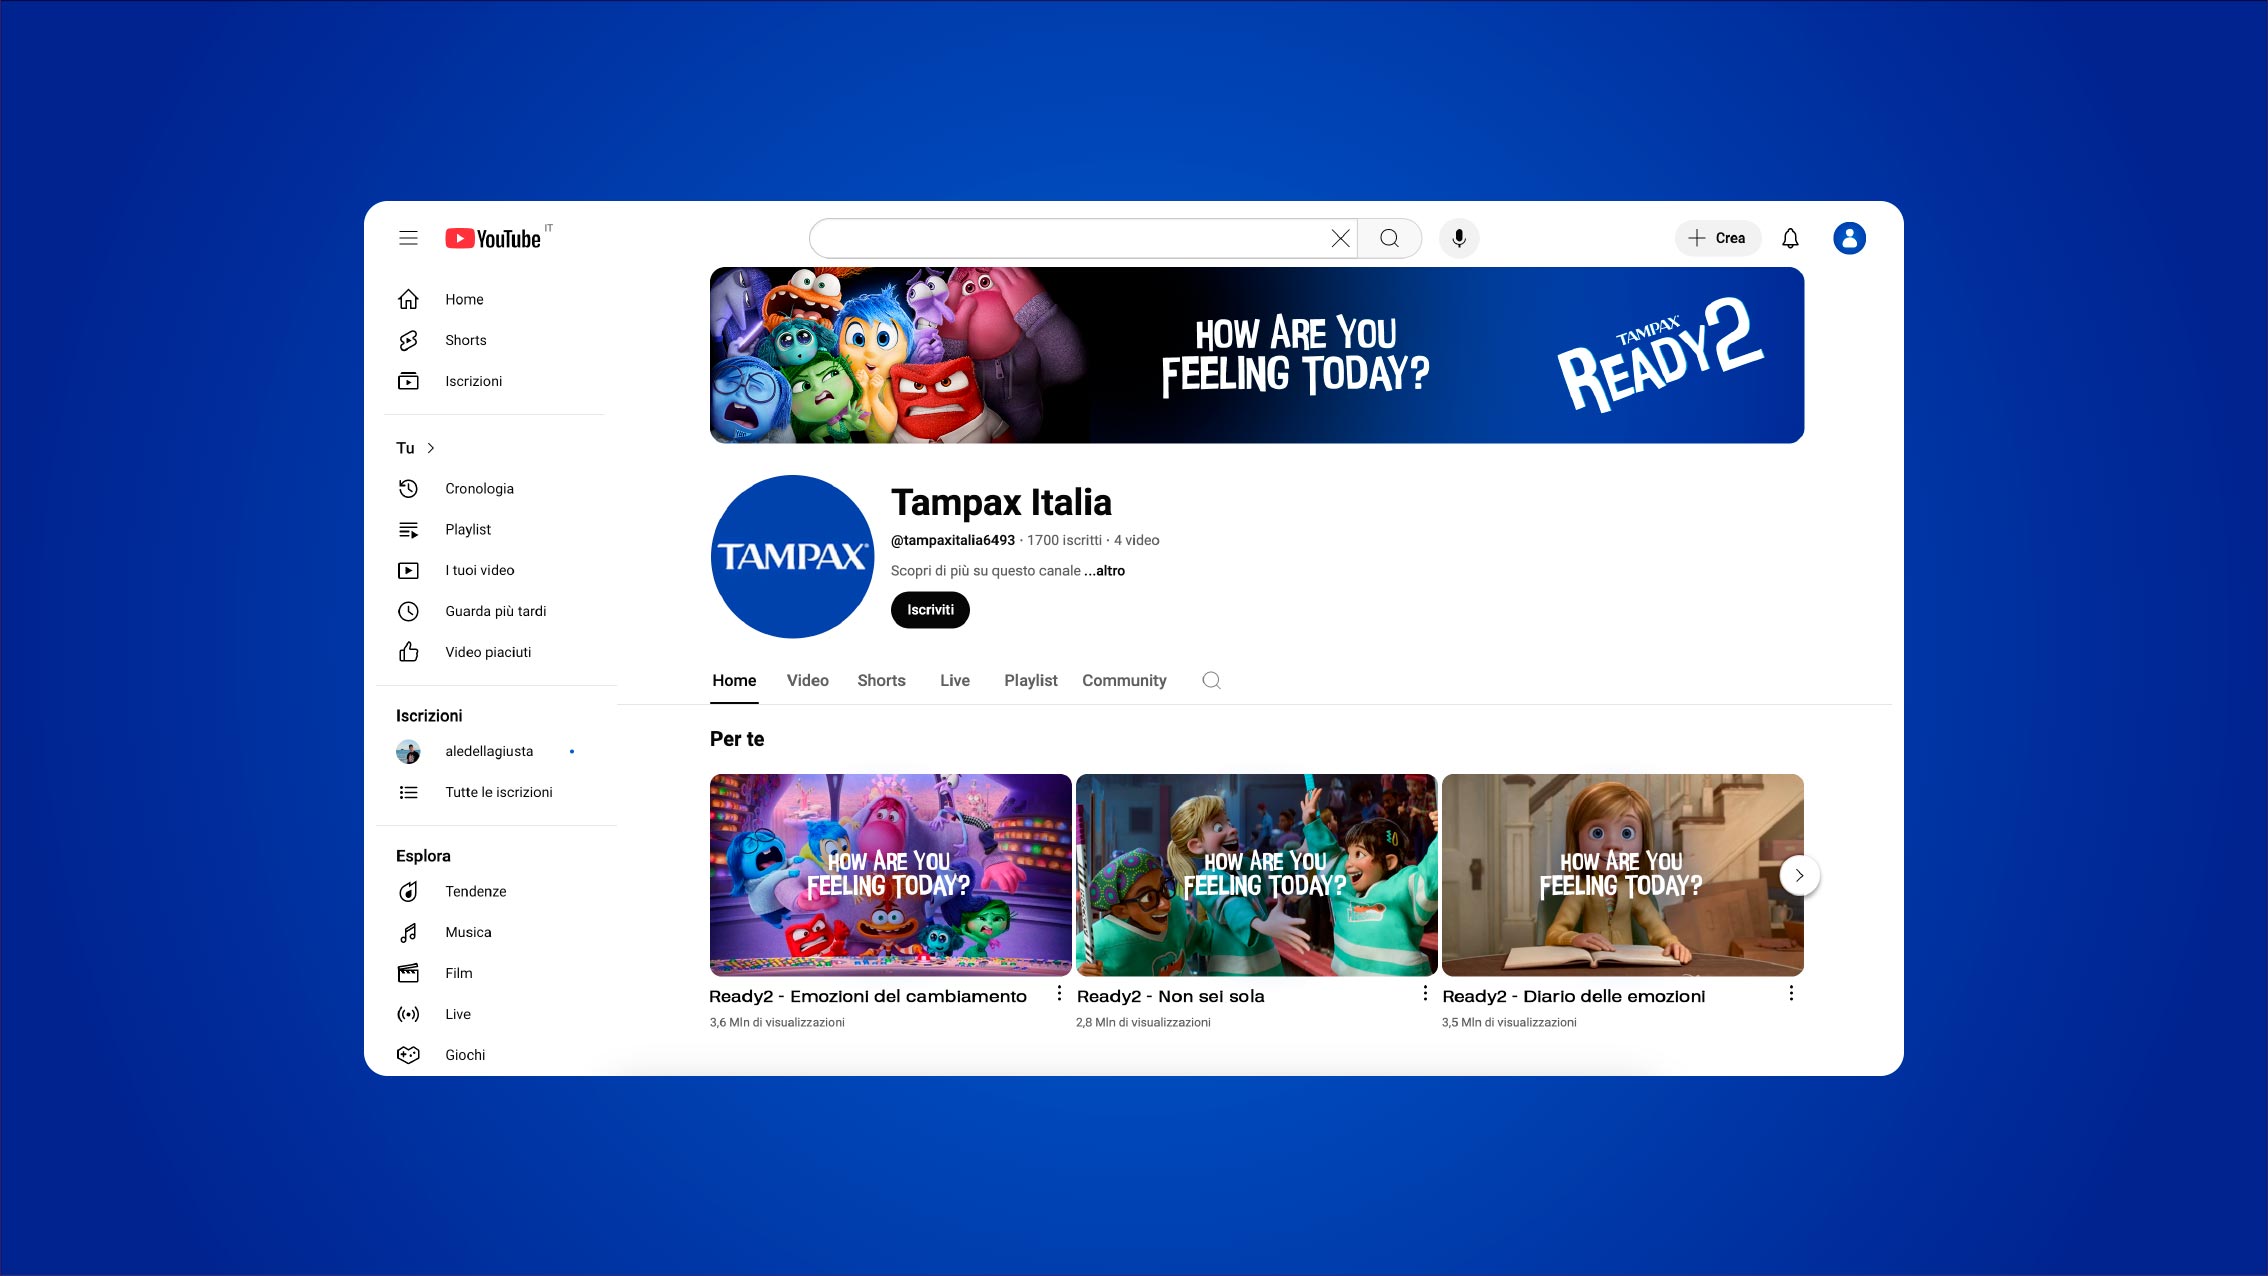Click the Video piaciuti thumbs-up icon
The width and height of the screenshot is (2268, 1276).
(x=408, y=652)
